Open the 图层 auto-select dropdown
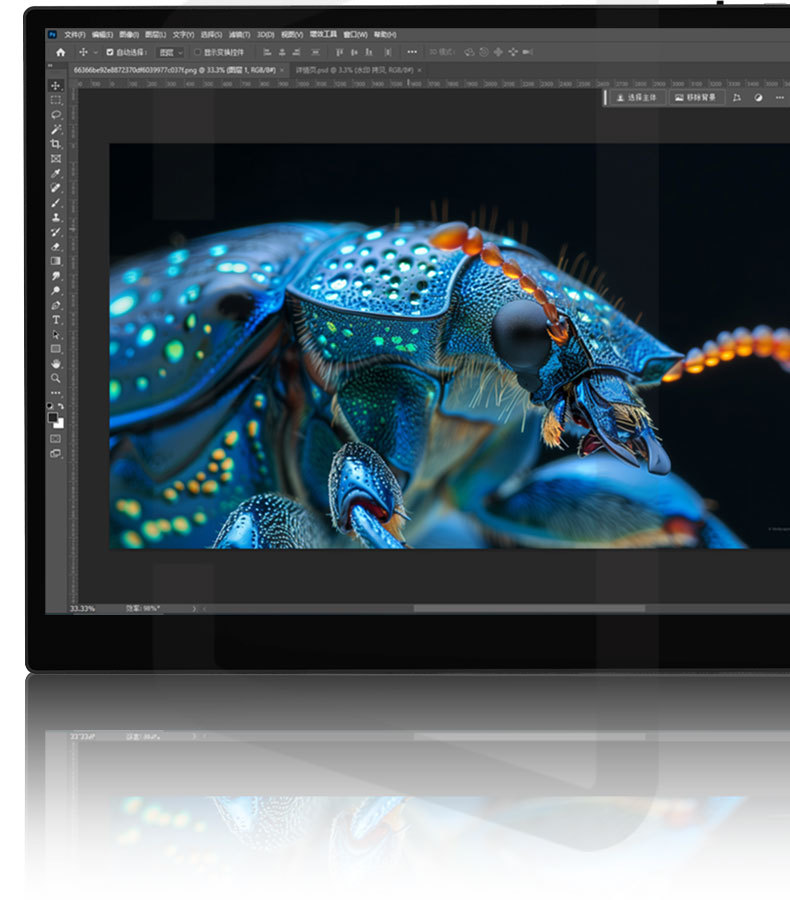The height and width of the screenshot is (900, 790). tap(171, 52)
